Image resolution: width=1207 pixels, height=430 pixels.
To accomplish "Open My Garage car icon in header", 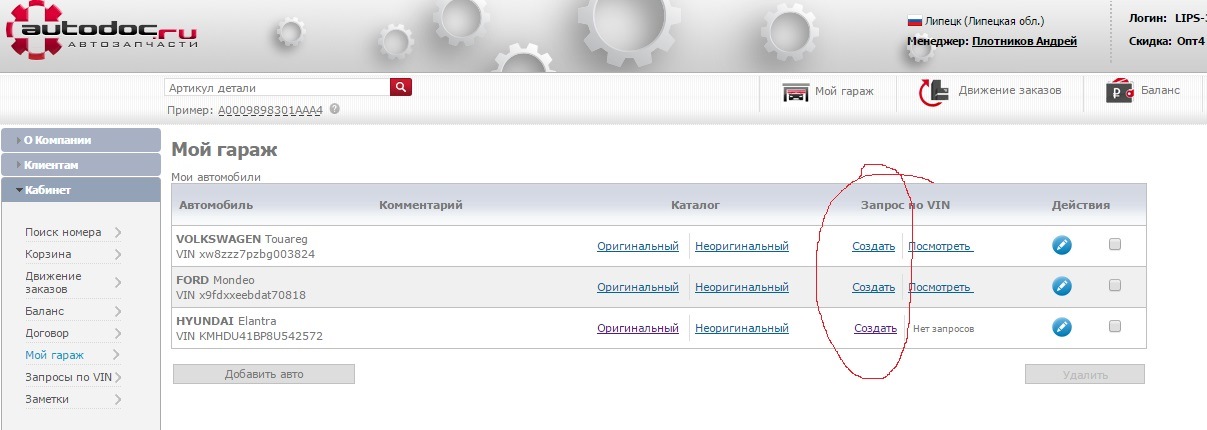I will click(796, 92).
